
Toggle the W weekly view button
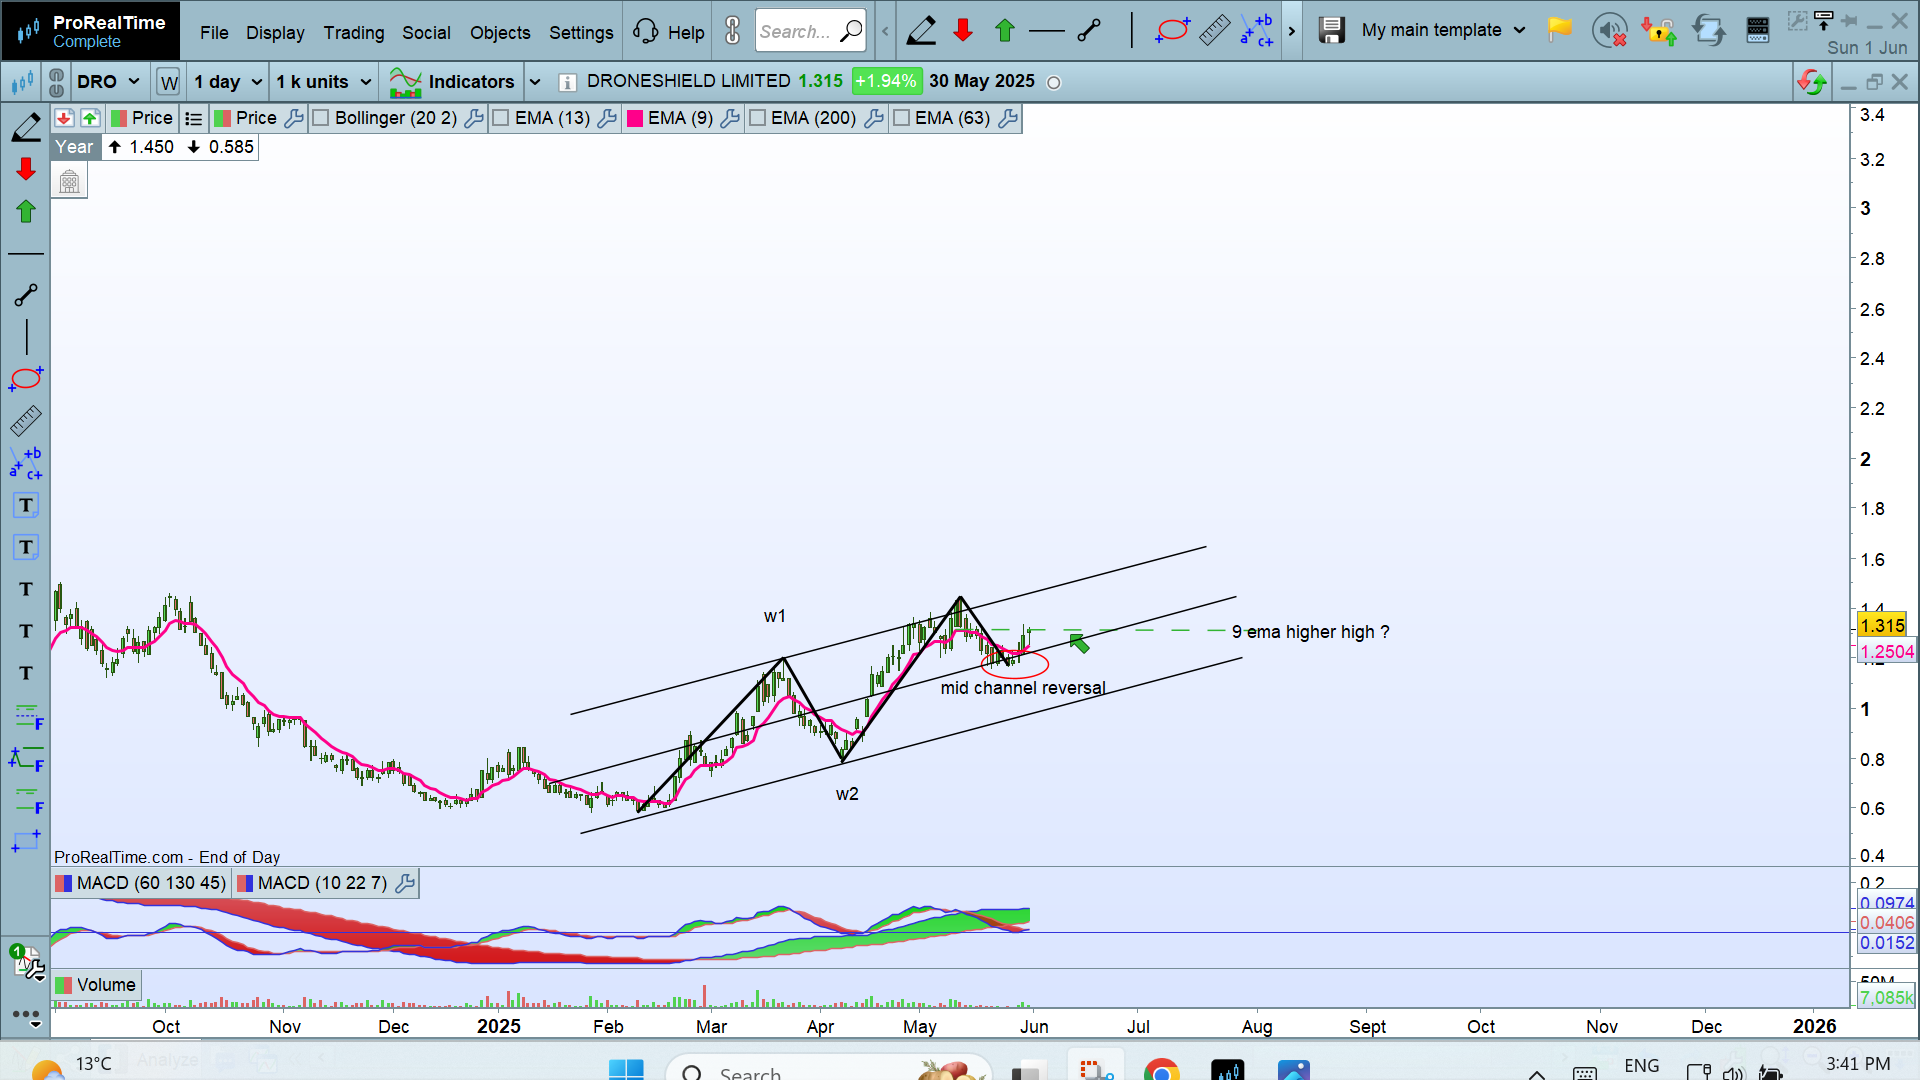tap(169, 82)
